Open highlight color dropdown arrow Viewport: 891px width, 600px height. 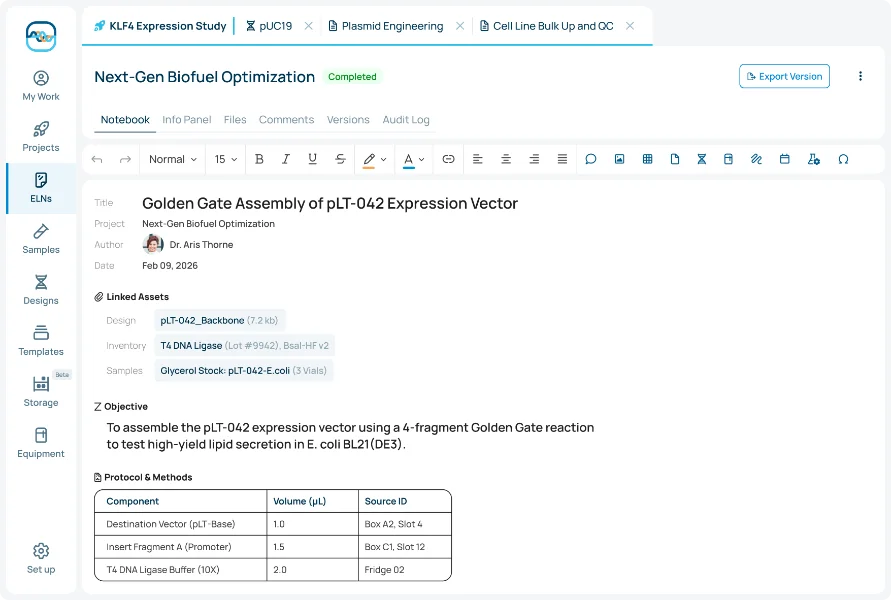click(384, 160)
